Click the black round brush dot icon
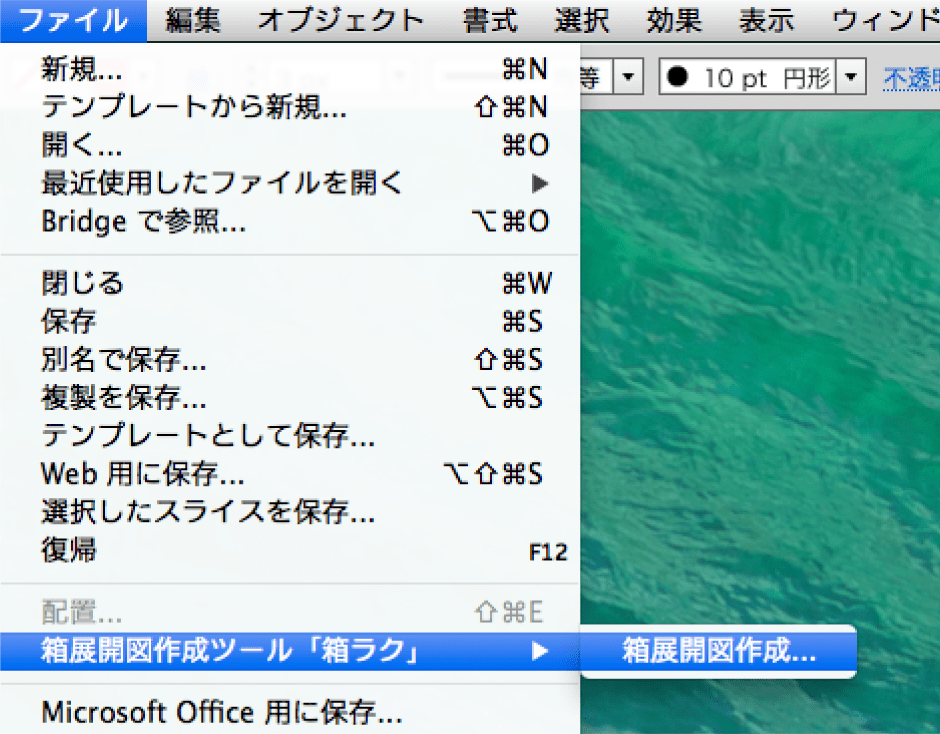The height and width of the screenshot is (734, 940). pos(678,78)
